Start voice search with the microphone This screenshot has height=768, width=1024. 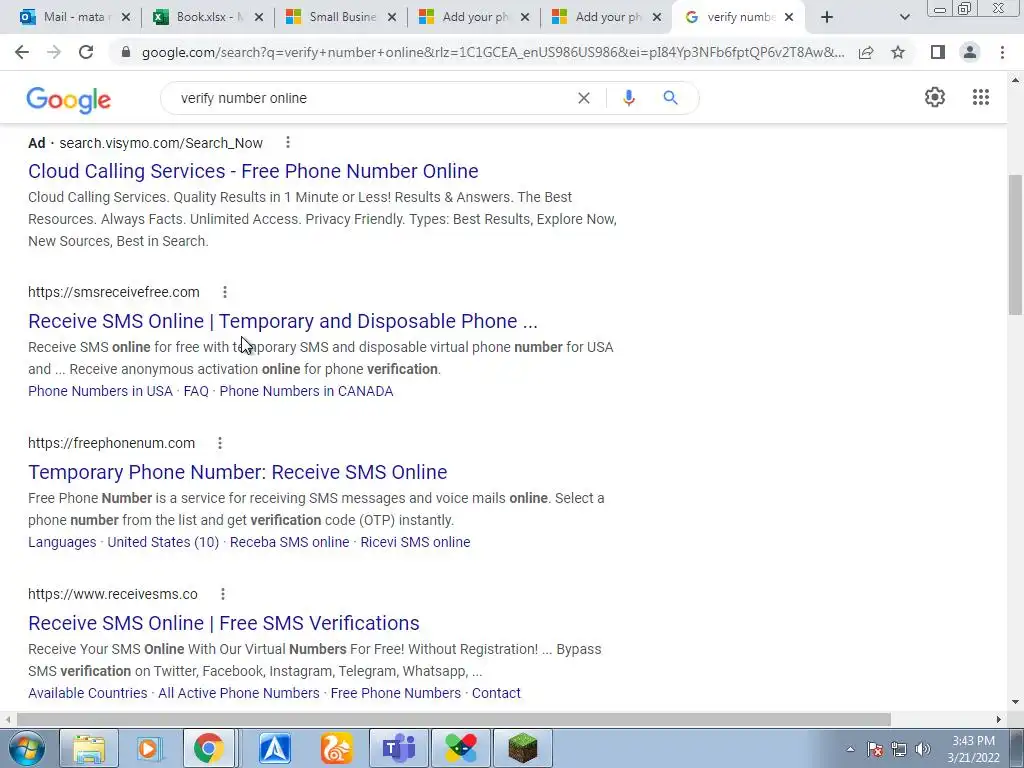[x=628, y=98]
